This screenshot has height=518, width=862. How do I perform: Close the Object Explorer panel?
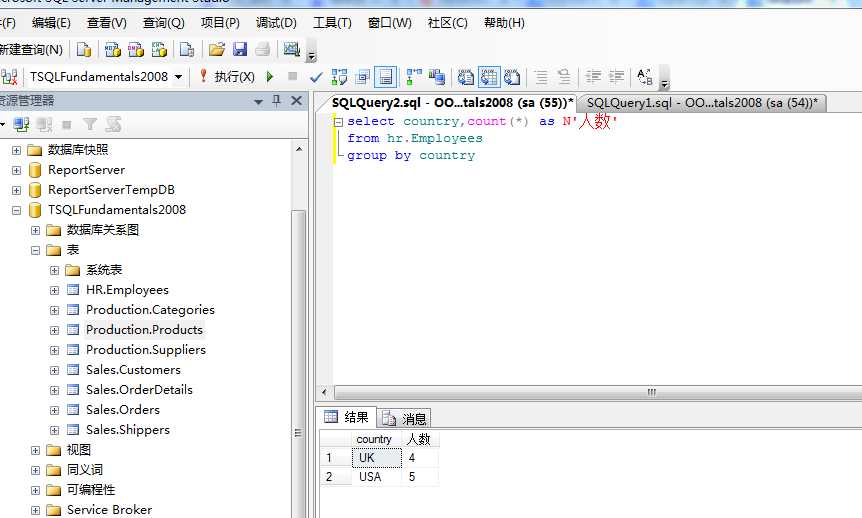point(296,101)
